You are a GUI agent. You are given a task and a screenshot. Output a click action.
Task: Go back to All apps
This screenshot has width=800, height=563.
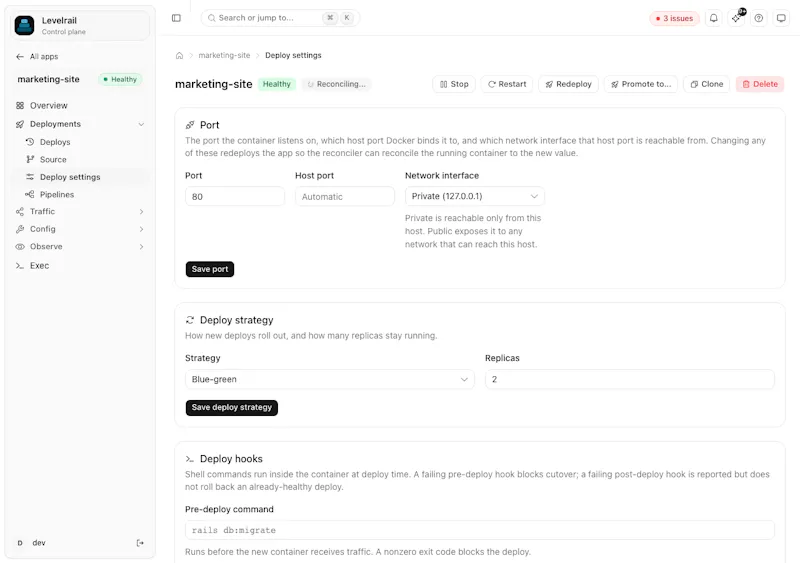pyautogui.click(x=37, y=57)
